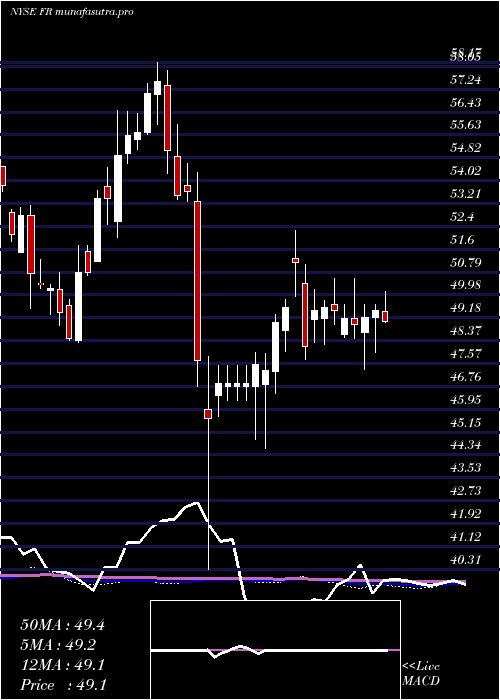Click the 47.57 price axis label
500x700 pixels.
click(x=467, y=354)
